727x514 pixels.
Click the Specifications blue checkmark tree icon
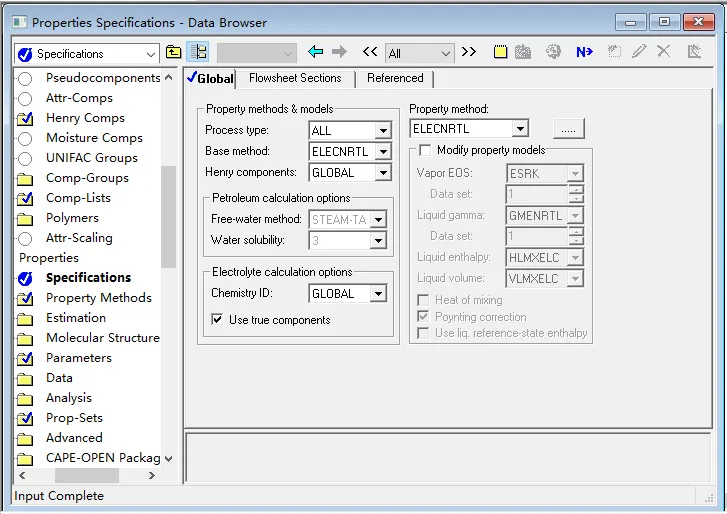point(25,279)
